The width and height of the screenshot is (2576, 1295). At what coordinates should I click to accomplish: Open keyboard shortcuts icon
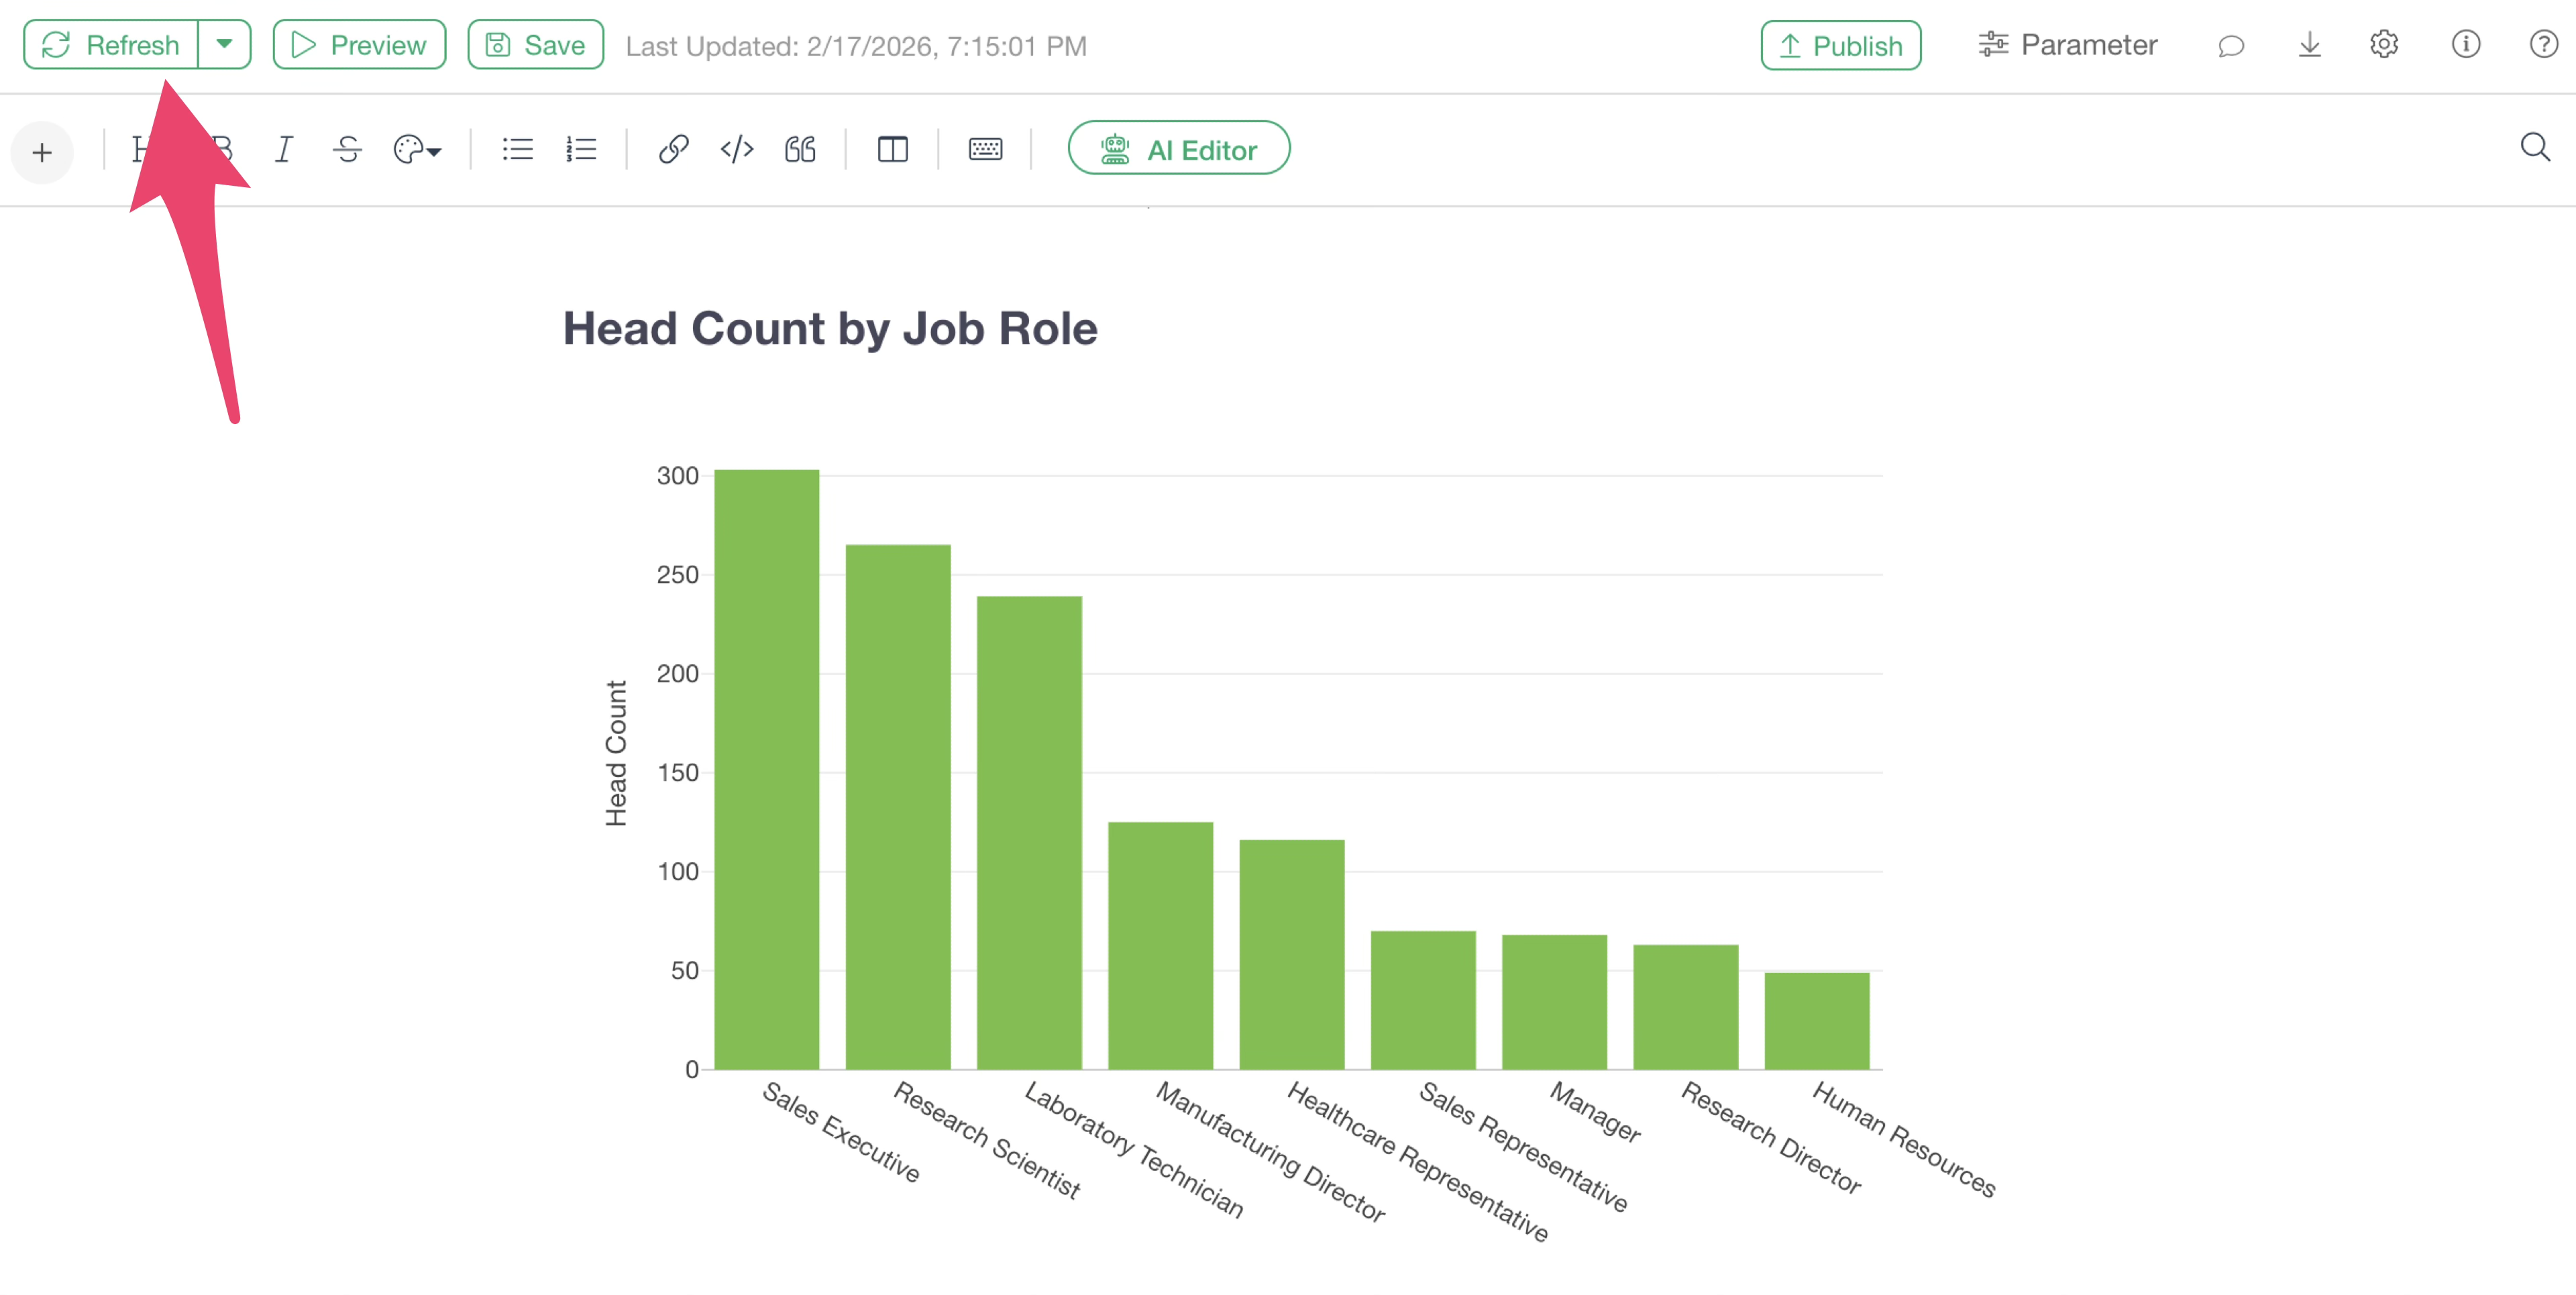(x=985, y=150)
